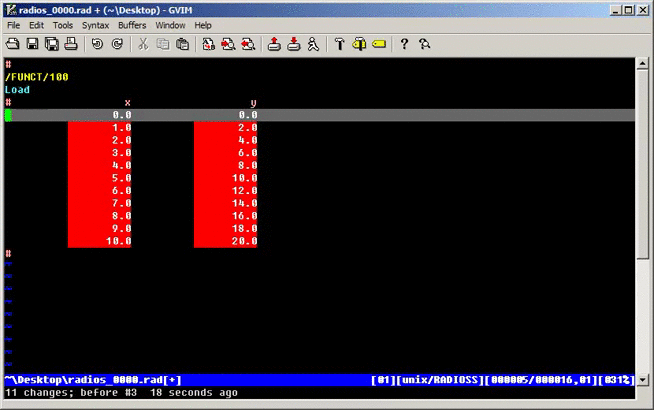Undo the last change via toolbar
Screen dimensions: 654x410
point(97,44)
